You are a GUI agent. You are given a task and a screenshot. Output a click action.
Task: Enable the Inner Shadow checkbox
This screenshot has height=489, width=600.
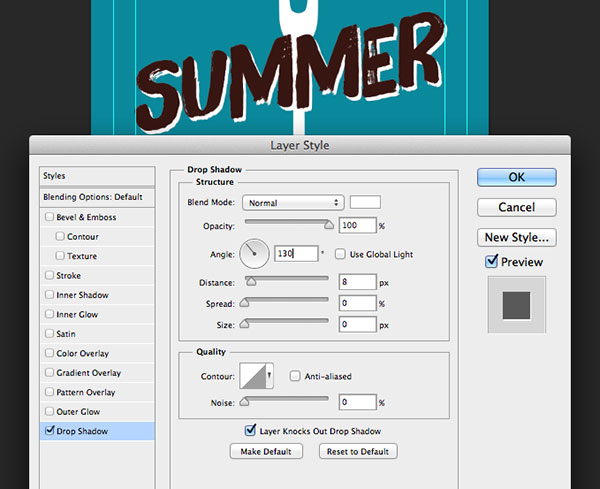point(49,295)
